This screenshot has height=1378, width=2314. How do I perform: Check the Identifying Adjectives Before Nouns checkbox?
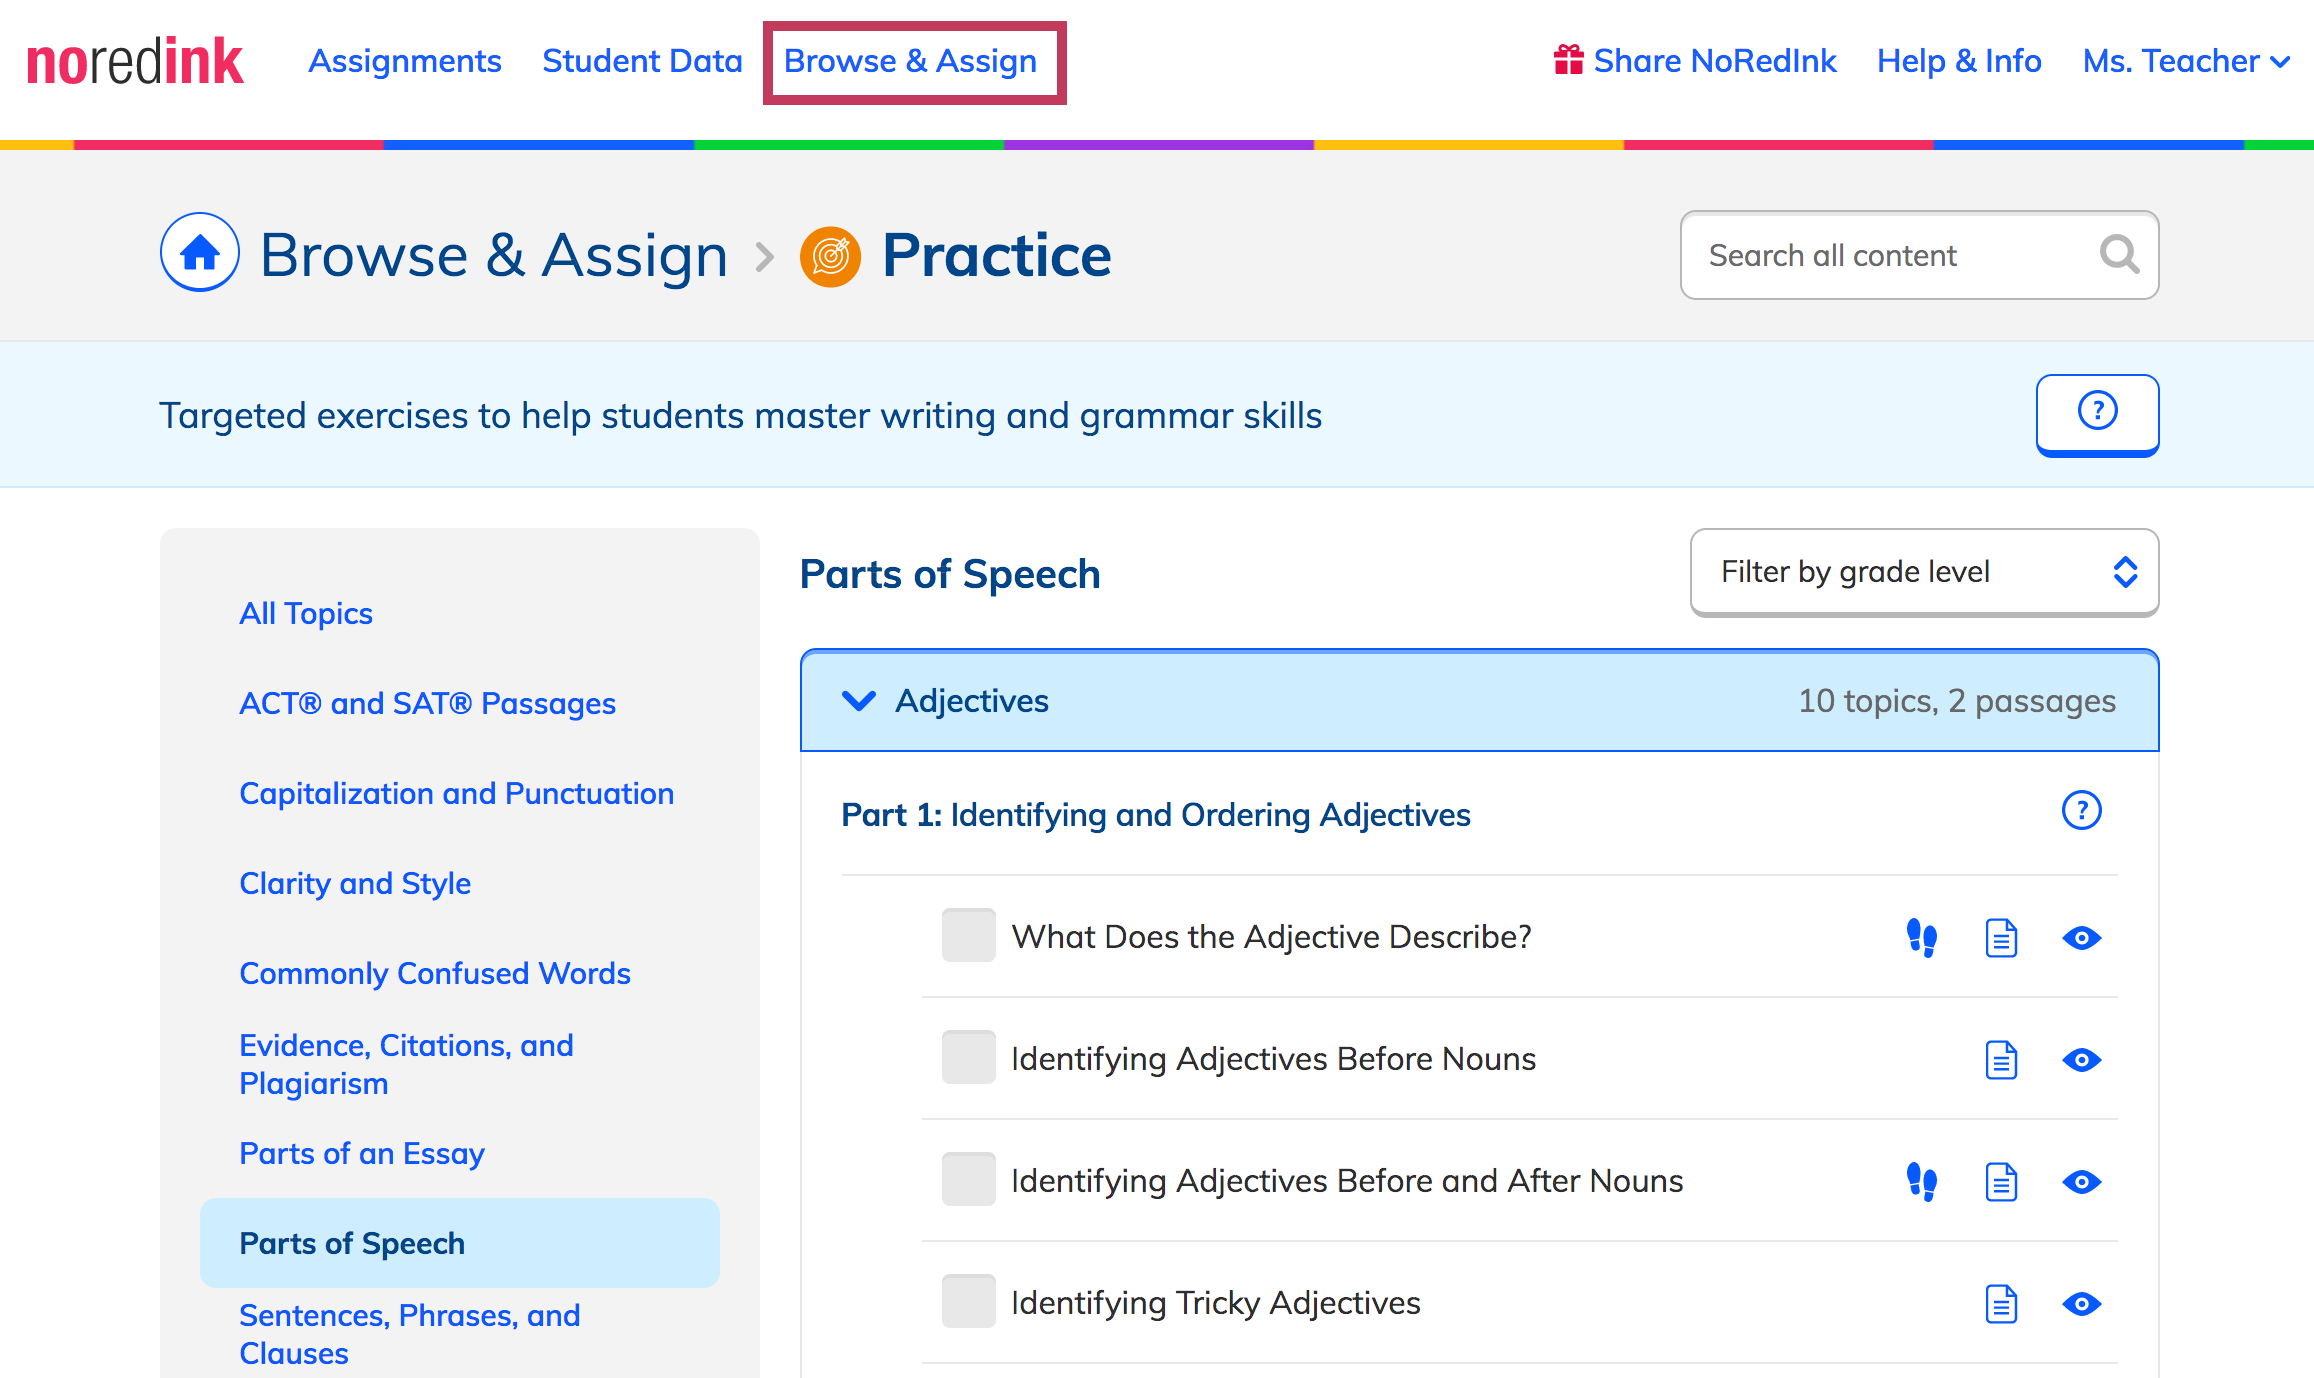tap(968, 1057)
